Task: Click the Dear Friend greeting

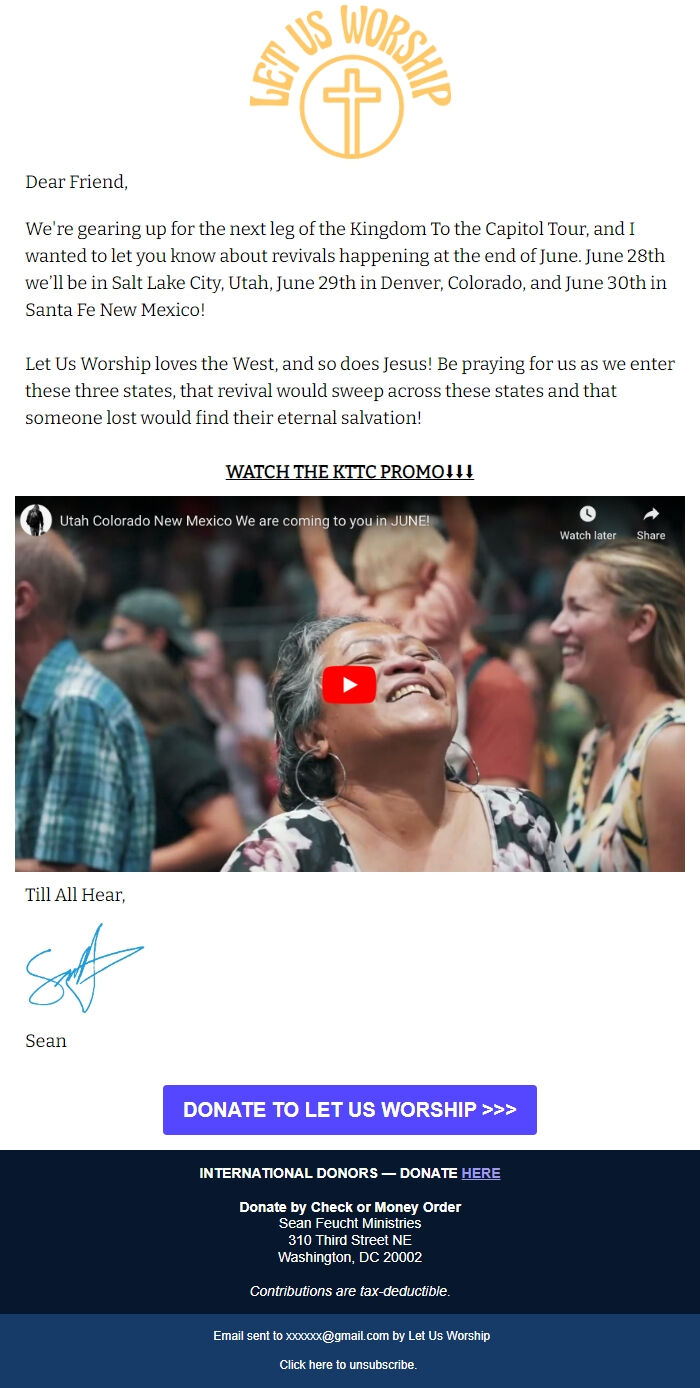Action: click(x=77, y=182)
